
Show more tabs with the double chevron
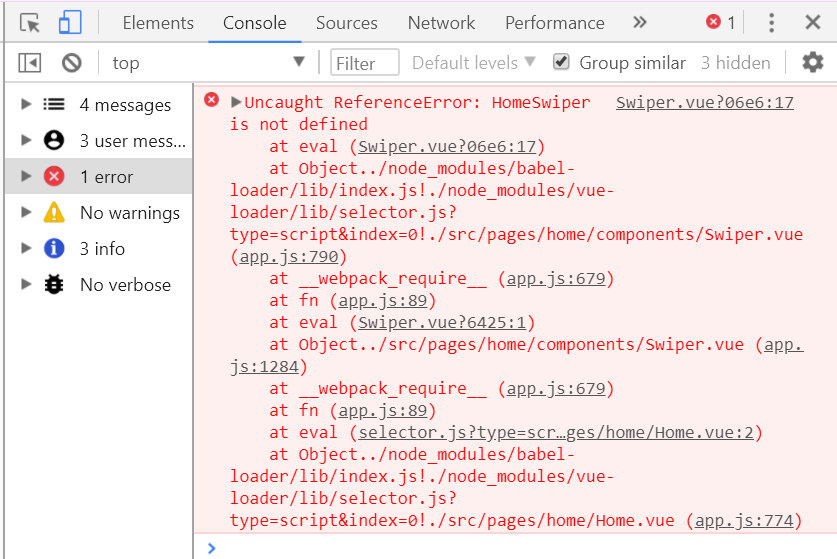(x=639, y=22)
